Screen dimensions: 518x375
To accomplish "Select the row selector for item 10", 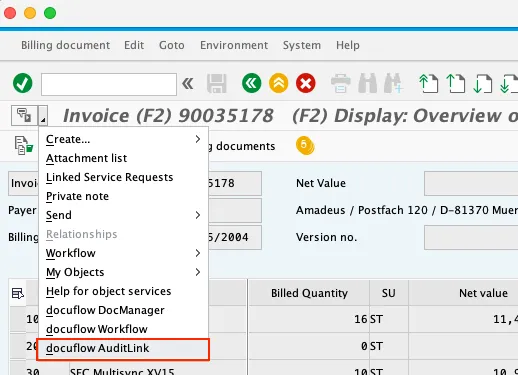I will coord(18,319).
